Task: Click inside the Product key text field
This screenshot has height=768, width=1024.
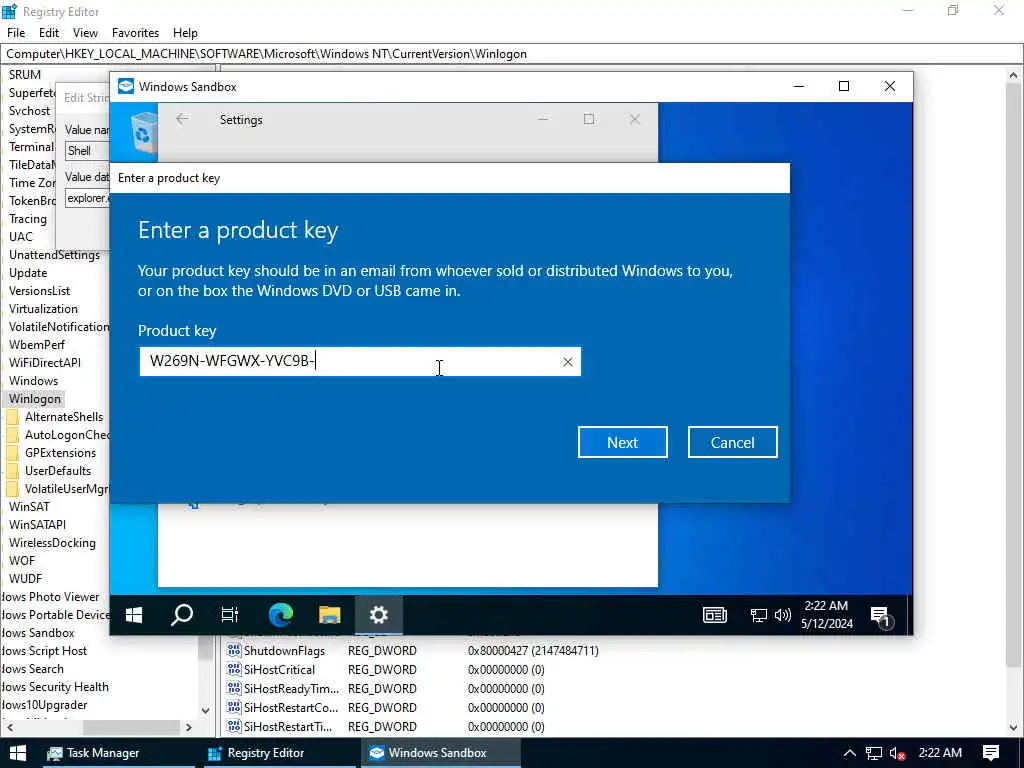Action: pyautogui.click(x=360, y=362)
